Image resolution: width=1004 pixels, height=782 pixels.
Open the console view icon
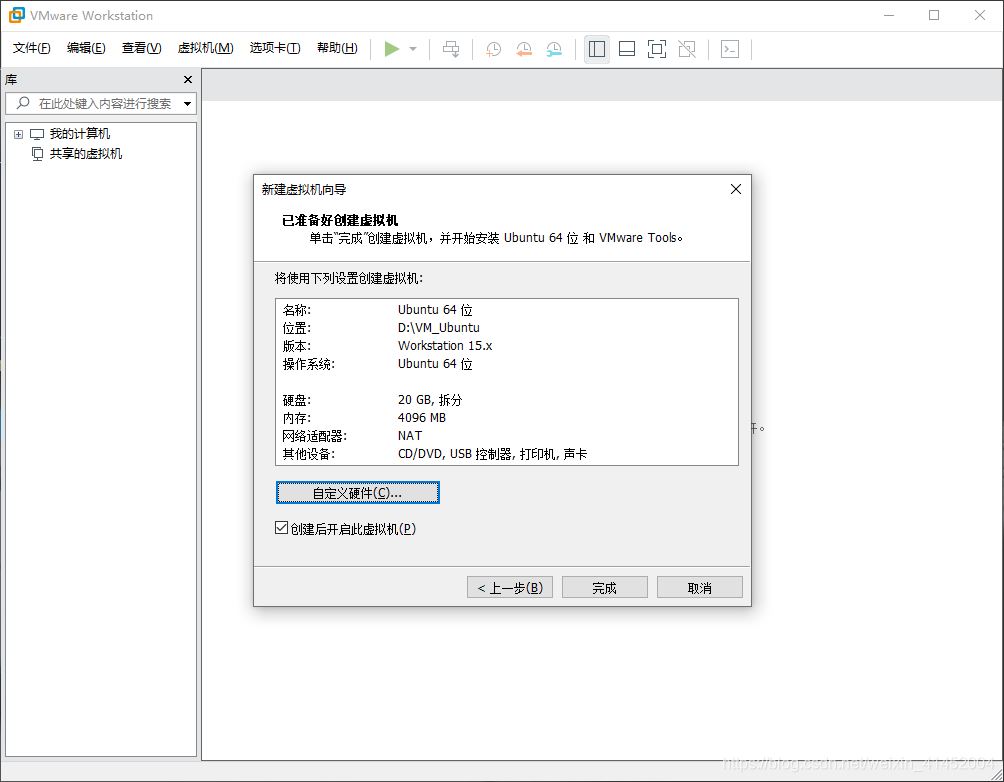click(x=730, y=49)
